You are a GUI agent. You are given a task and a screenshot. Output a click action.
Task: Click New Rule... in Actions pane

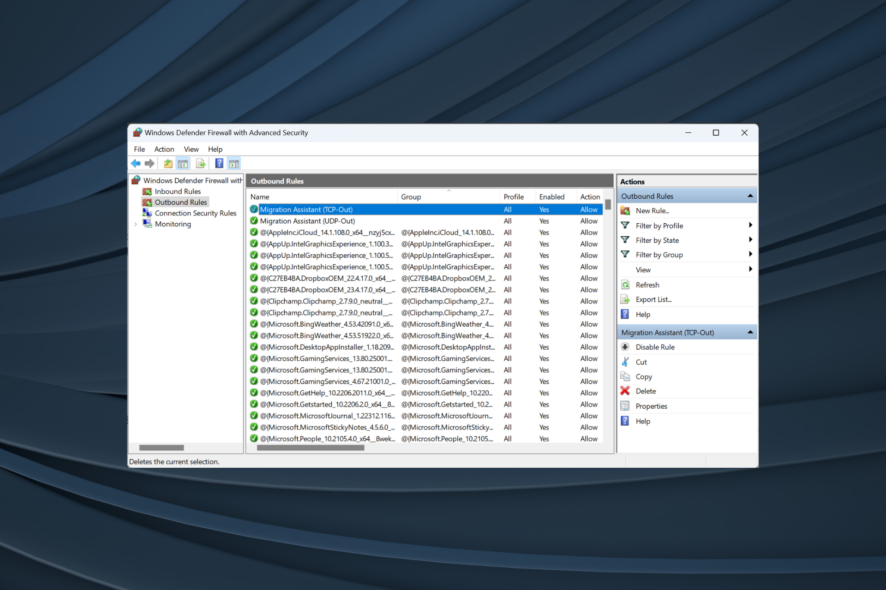652,211
